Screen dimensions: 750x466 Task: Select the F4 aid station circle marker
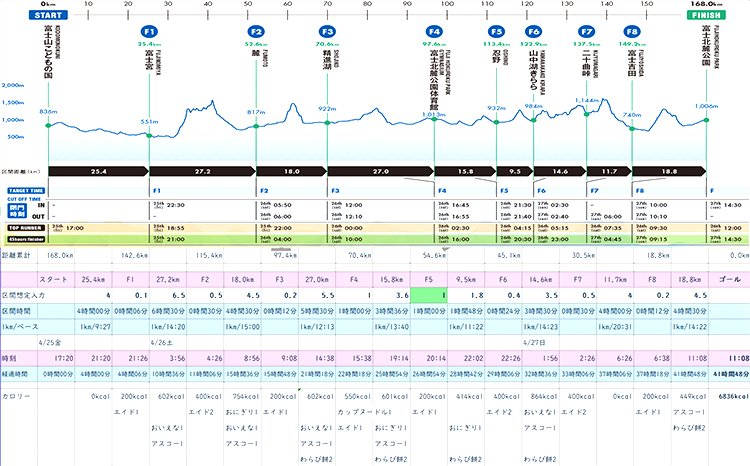point(434,32)
